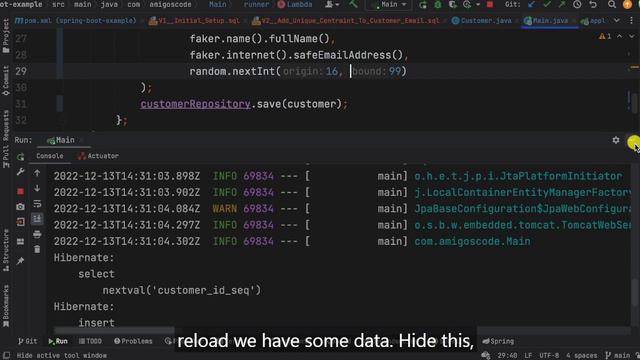640x360 pixels.
Task: Open Bookmarks tool window
Action: coord(6,305)
